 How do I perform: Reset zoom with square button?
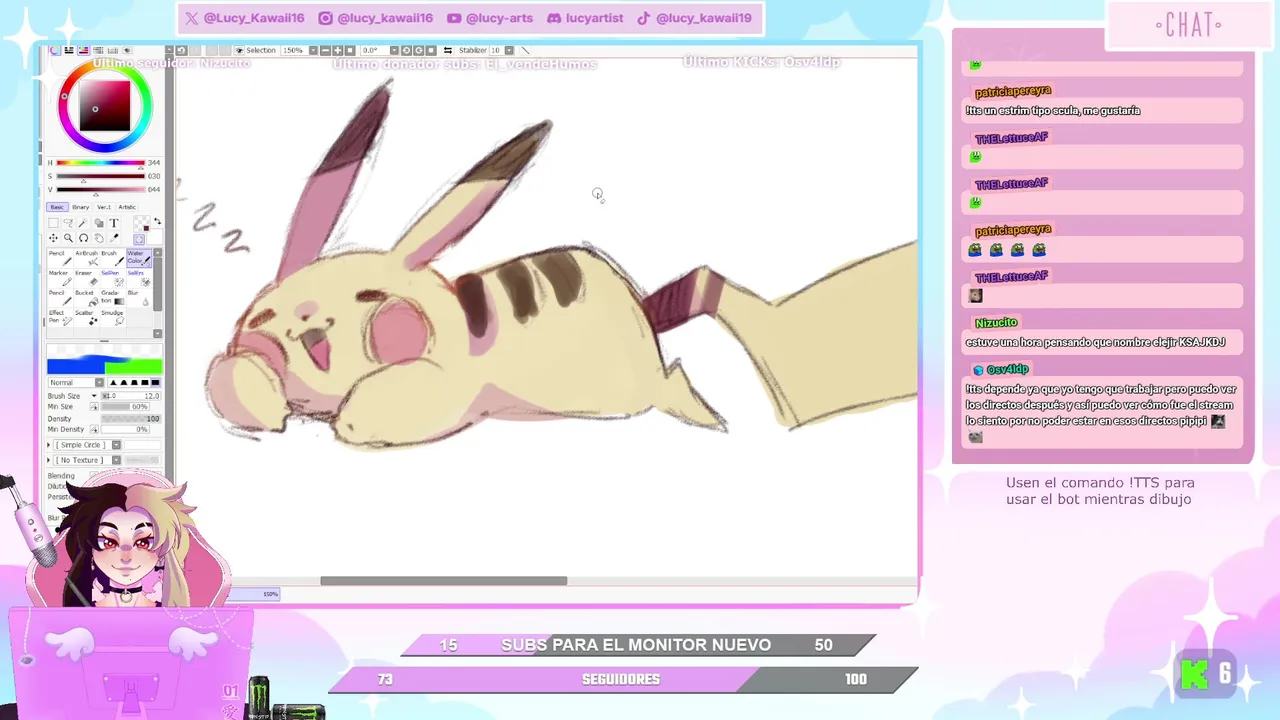click(350, 50)
